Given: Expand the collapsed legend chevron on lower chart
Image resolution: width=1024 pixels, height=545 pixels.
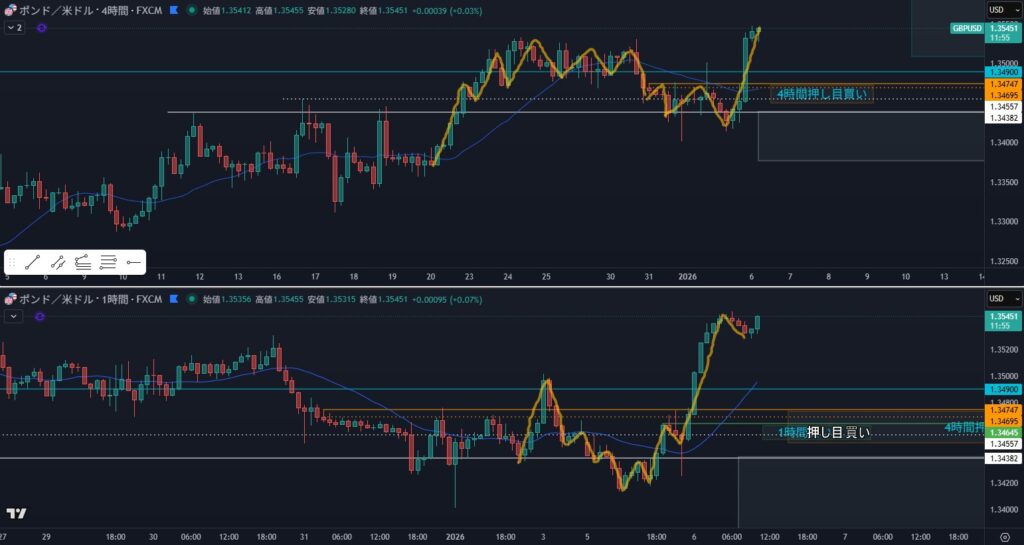Looking at the screenshot, I should 14,316.
